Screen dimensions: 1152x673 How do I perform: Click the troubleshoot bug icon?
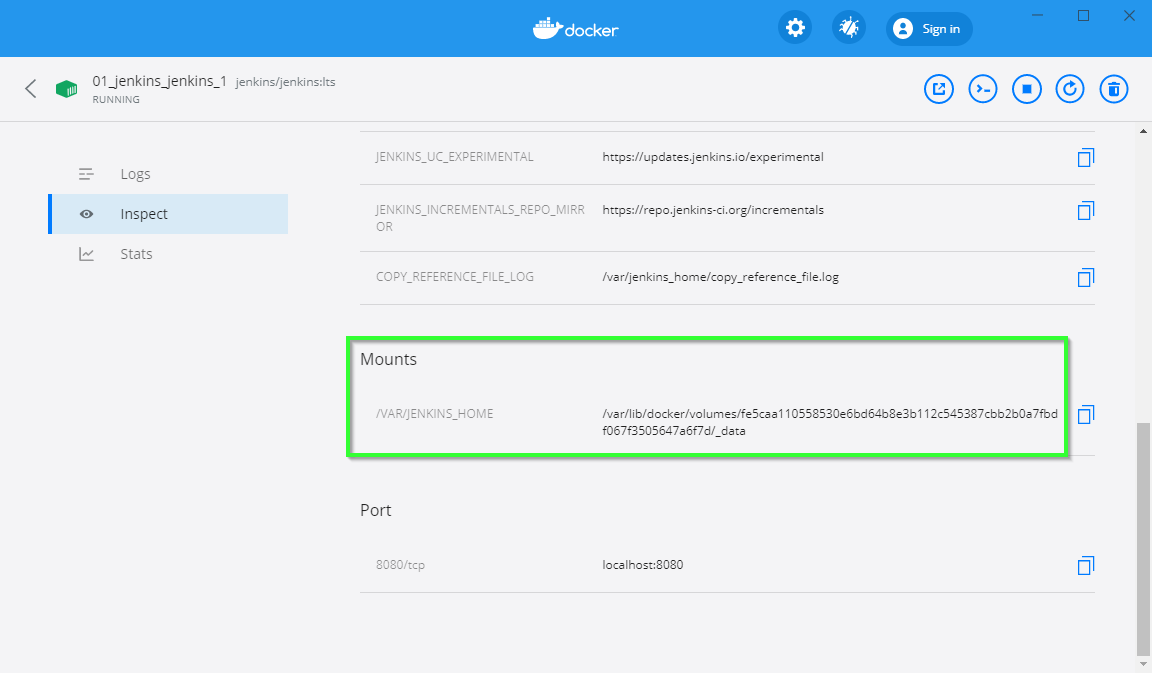pos(849,28)
